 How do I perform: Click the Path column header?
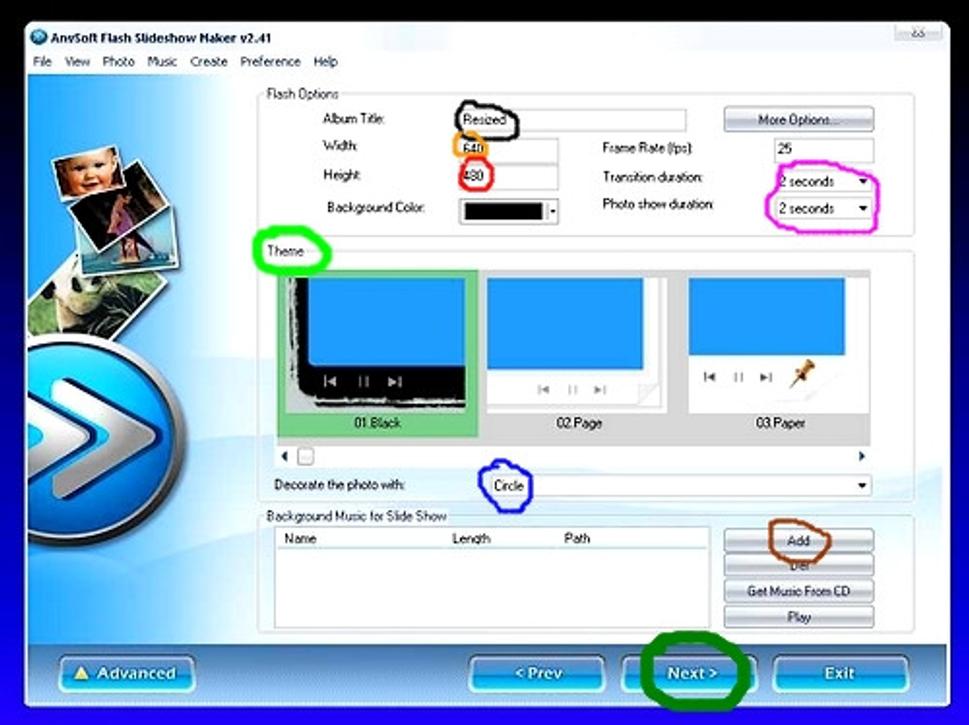click(577, 538)
